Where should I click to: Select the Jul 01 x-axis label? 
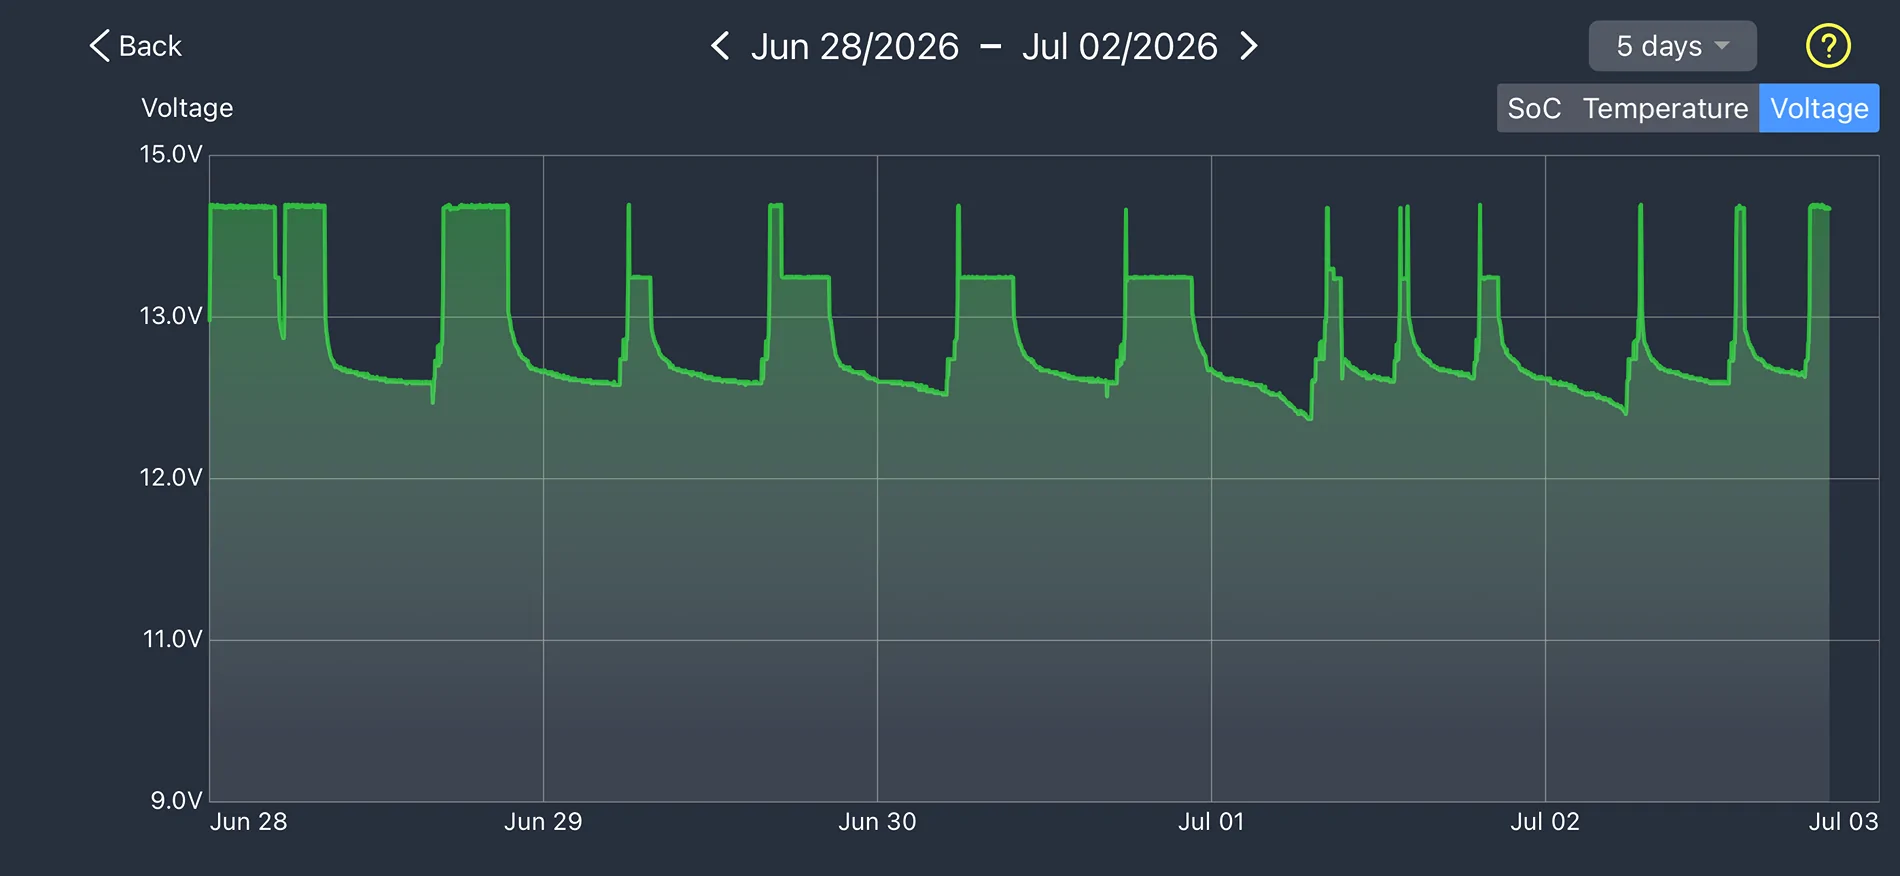point(1211,822)
